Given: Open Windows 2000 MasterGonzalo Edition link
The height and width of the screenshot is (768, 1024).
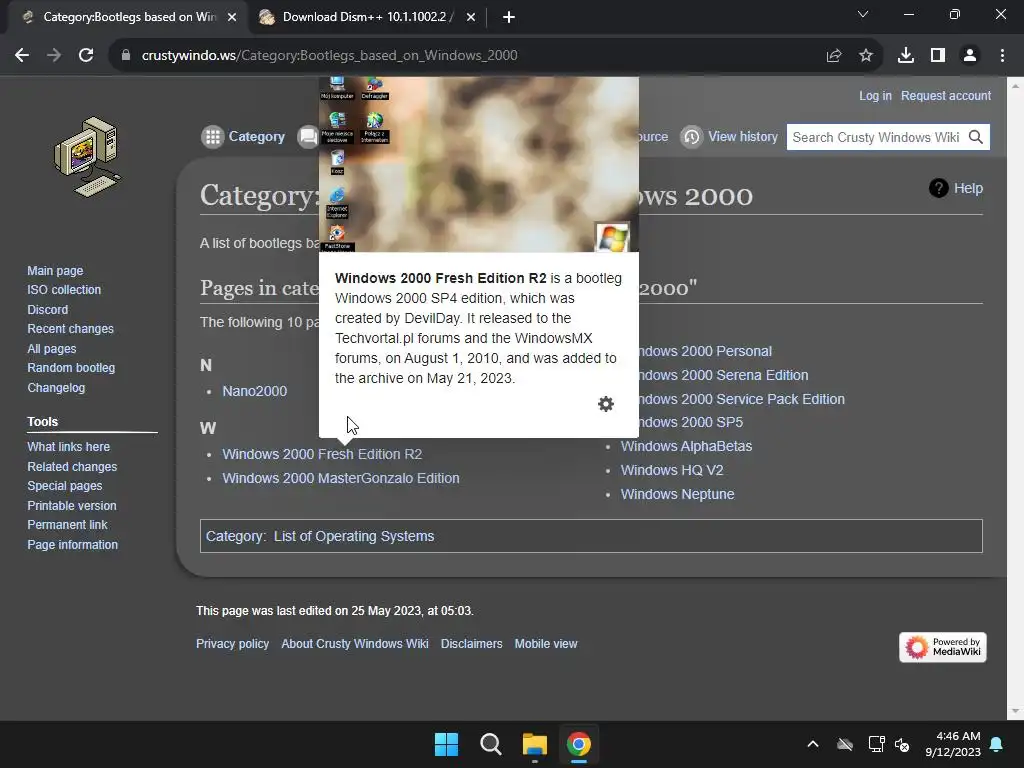Looking at the screenshot, I should pyautogui.click(x=341, y=478).
